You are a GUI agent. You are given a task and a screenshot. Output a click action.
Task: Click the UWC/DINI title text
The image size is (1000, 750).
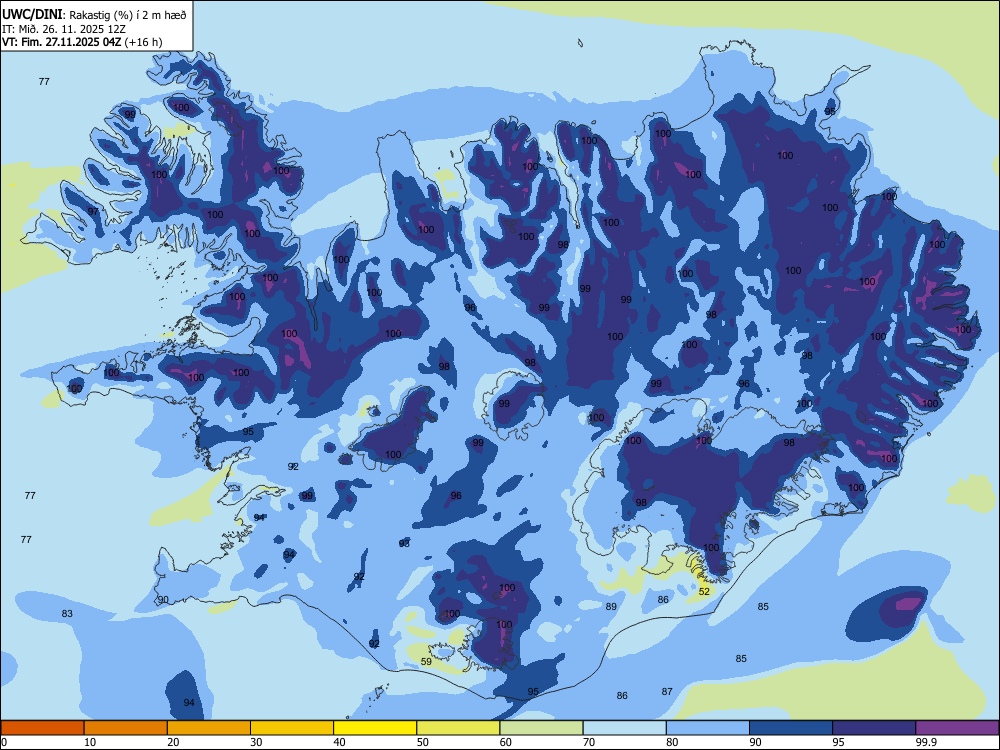tap(32, 14)
